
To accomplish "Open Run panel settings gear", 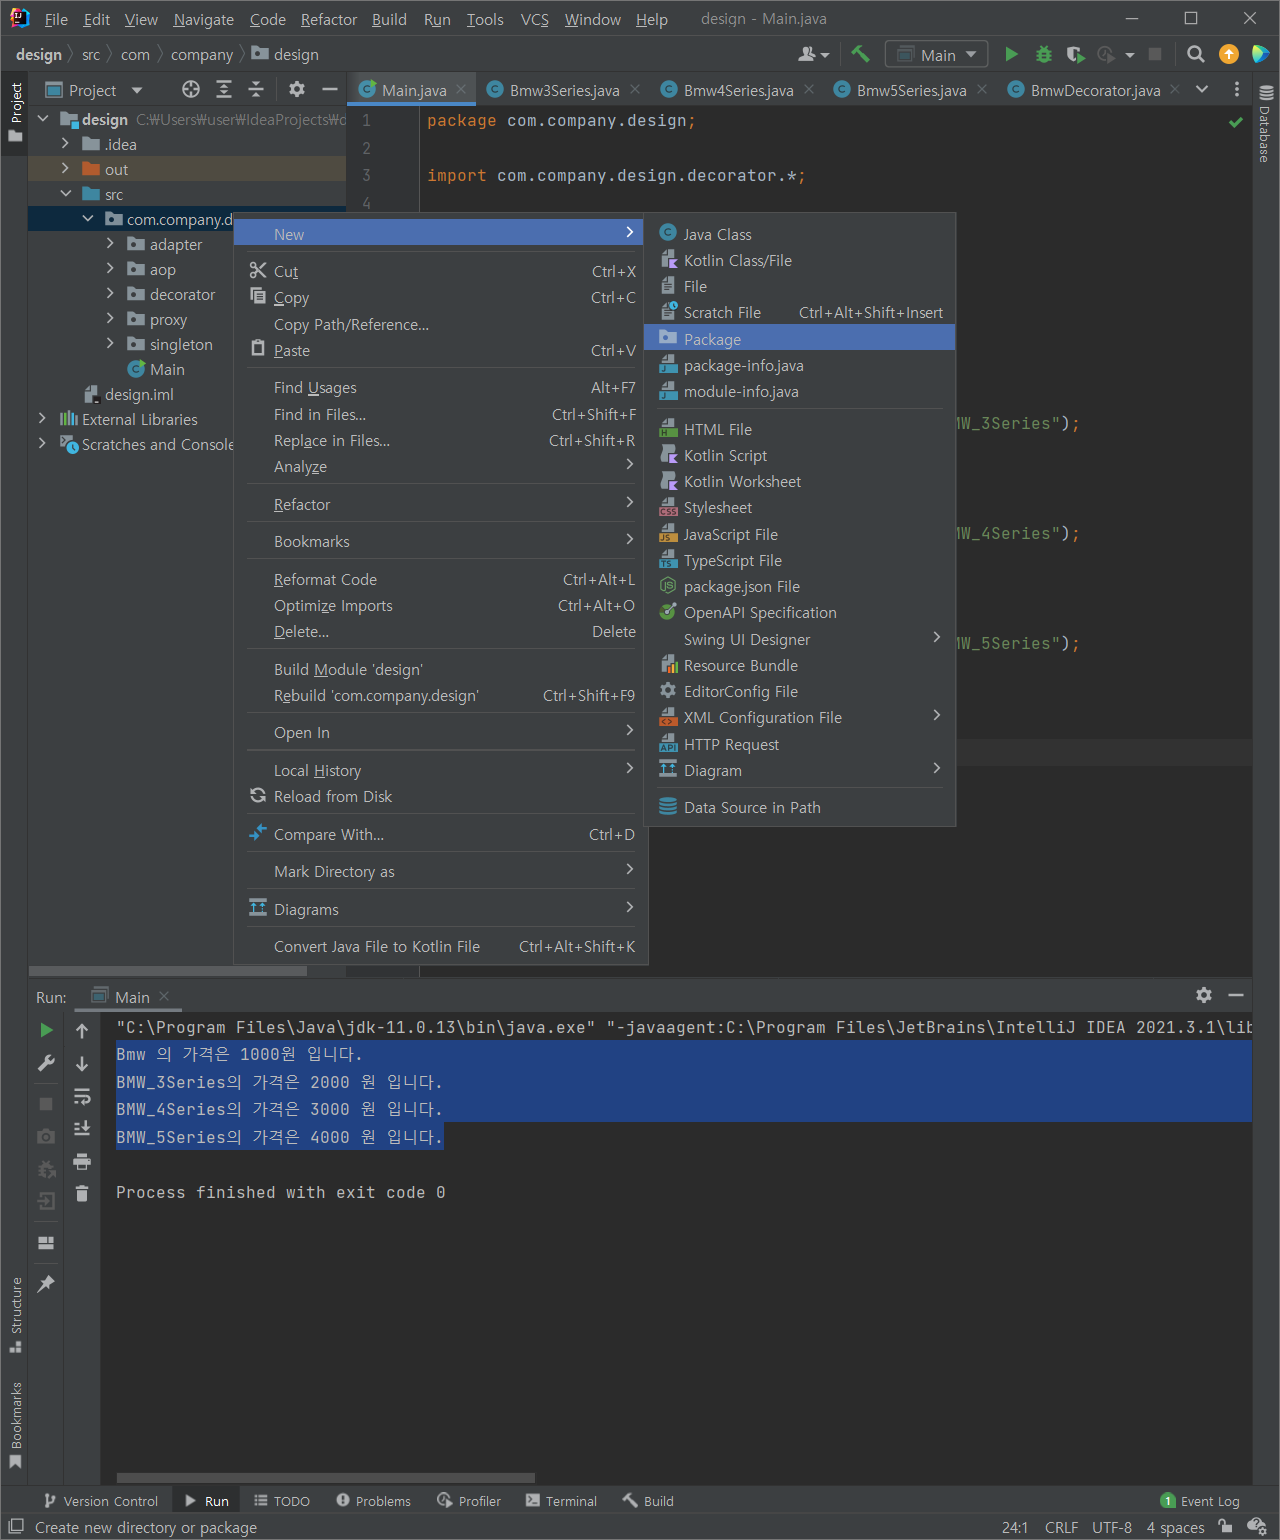I will [x=1204, y=995].
